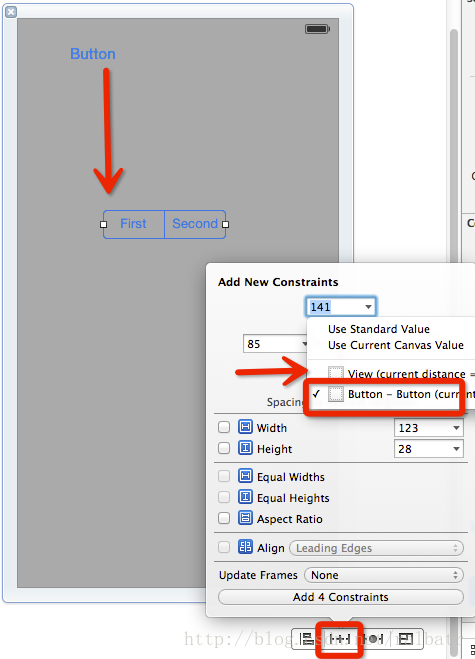The width and height of the screenshot is (475, 659).
Task: Open the Align constraints toolbar button
Action: pyautogui.click(x=306, y=639)
